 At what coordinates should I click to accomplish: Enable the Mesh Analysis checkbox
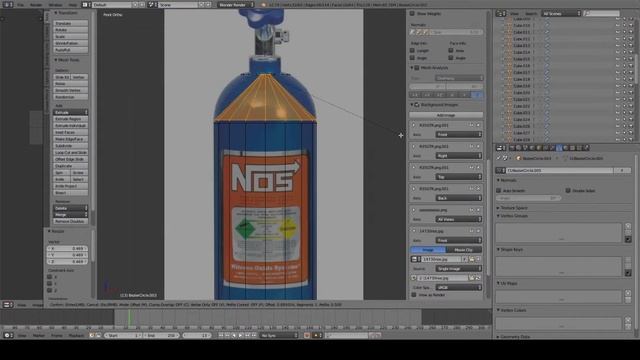coord(417,68)
